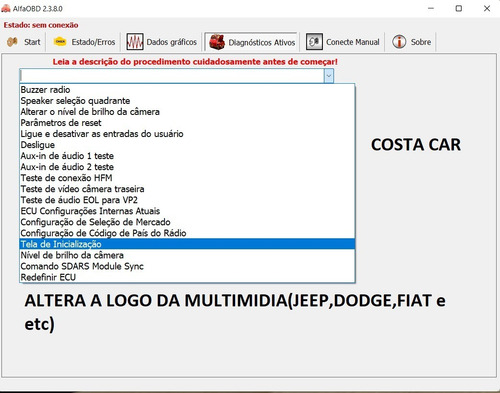Choose Configuração de Seleção de Mercado
Image resolution: width=500 pixels, height=393 pixels.
pyautogui.click(x=187, y=222)
